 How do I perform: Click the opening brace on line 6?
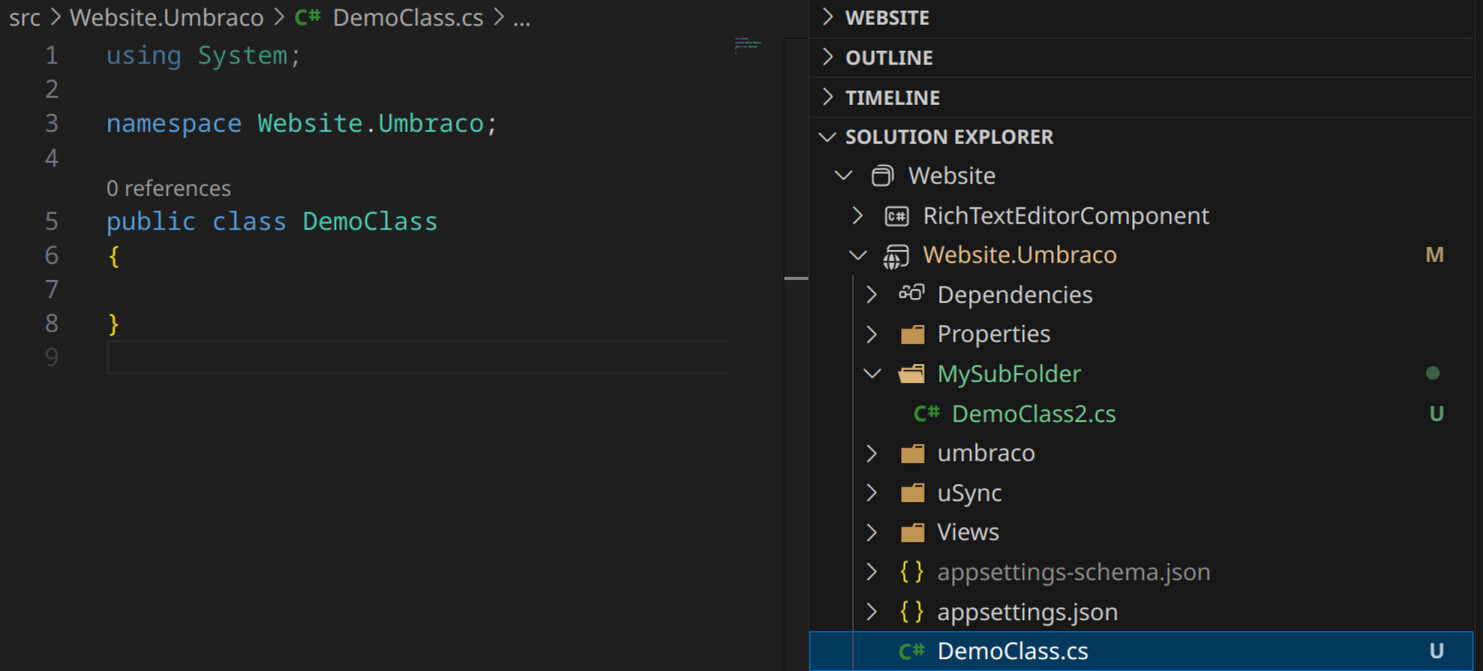tap(114, 256)
